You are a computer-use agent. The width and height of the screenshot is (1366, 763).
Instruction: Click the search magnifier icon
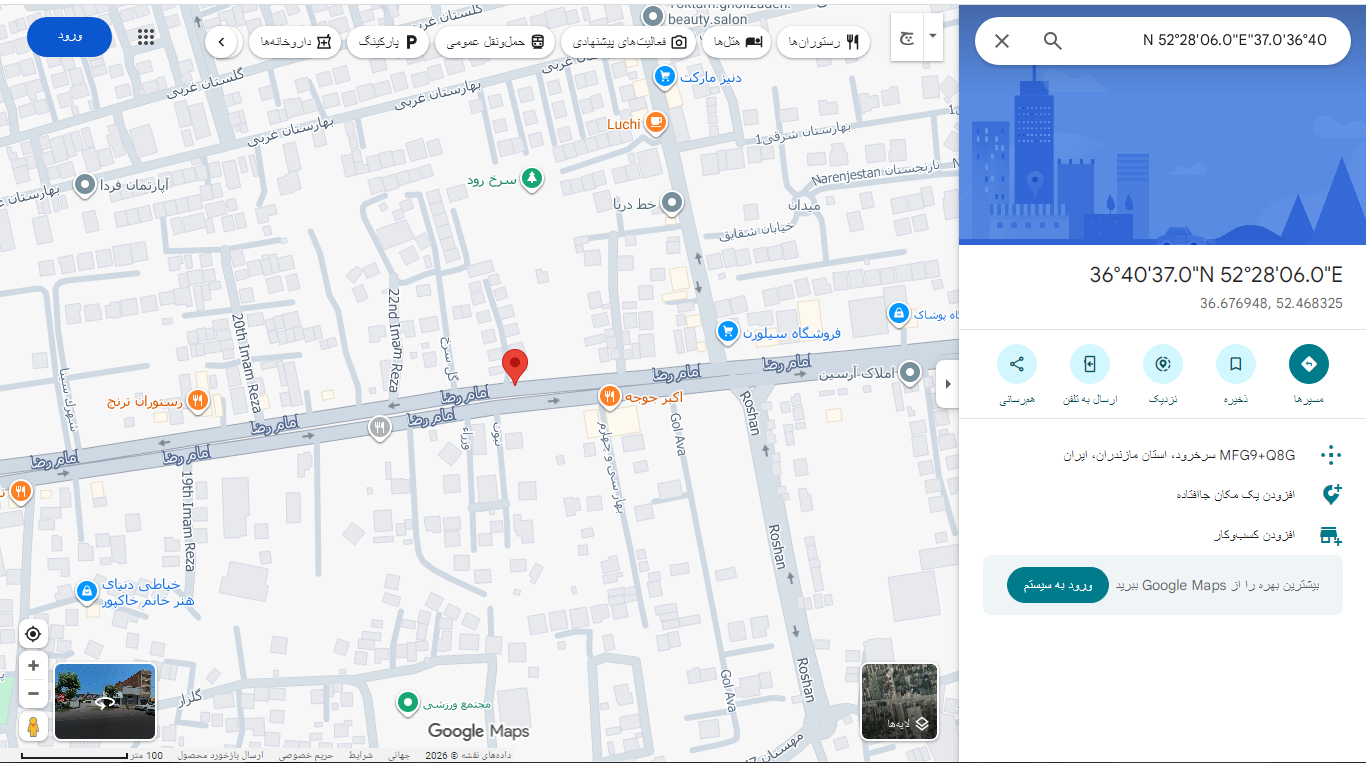point(1052,41)
